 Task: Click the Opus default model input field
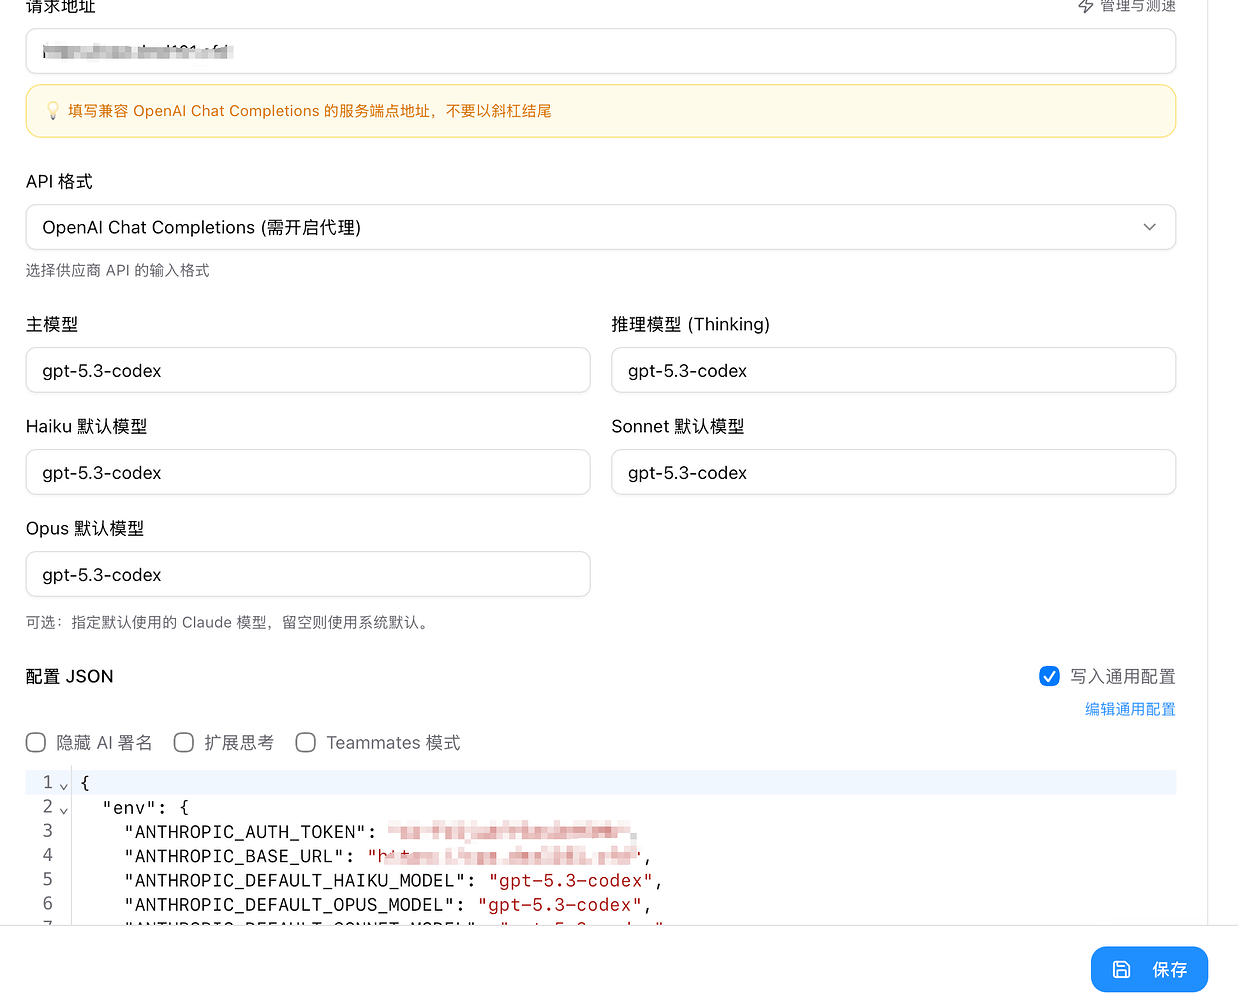[308, 575]
